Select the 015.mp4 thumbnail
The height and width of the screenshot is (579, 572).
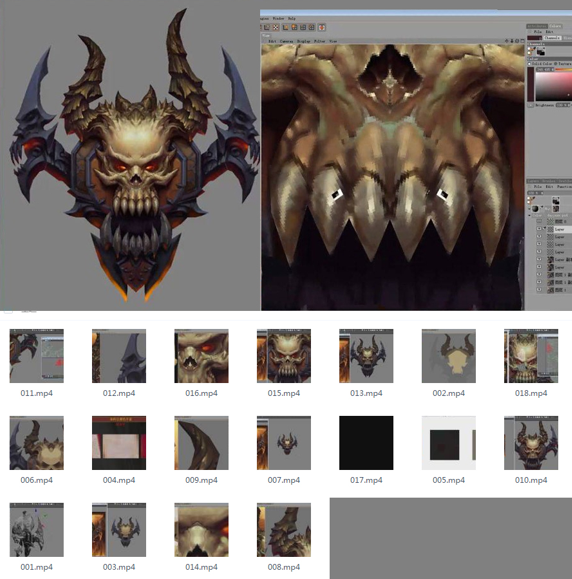pyautogui.click(x=284, y=356)
